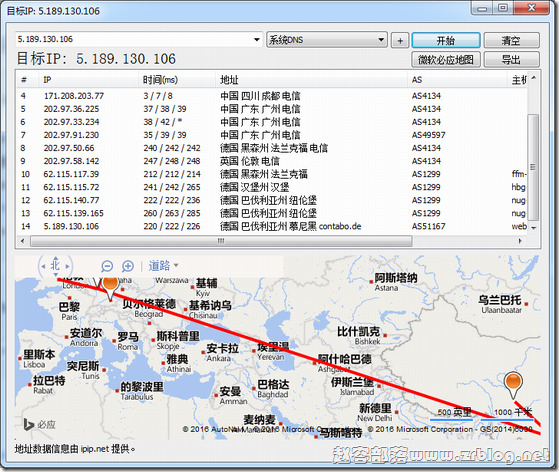Select row with IP 62.115.139.165
The width and height of the screenshot is (559, 472).
272,213
